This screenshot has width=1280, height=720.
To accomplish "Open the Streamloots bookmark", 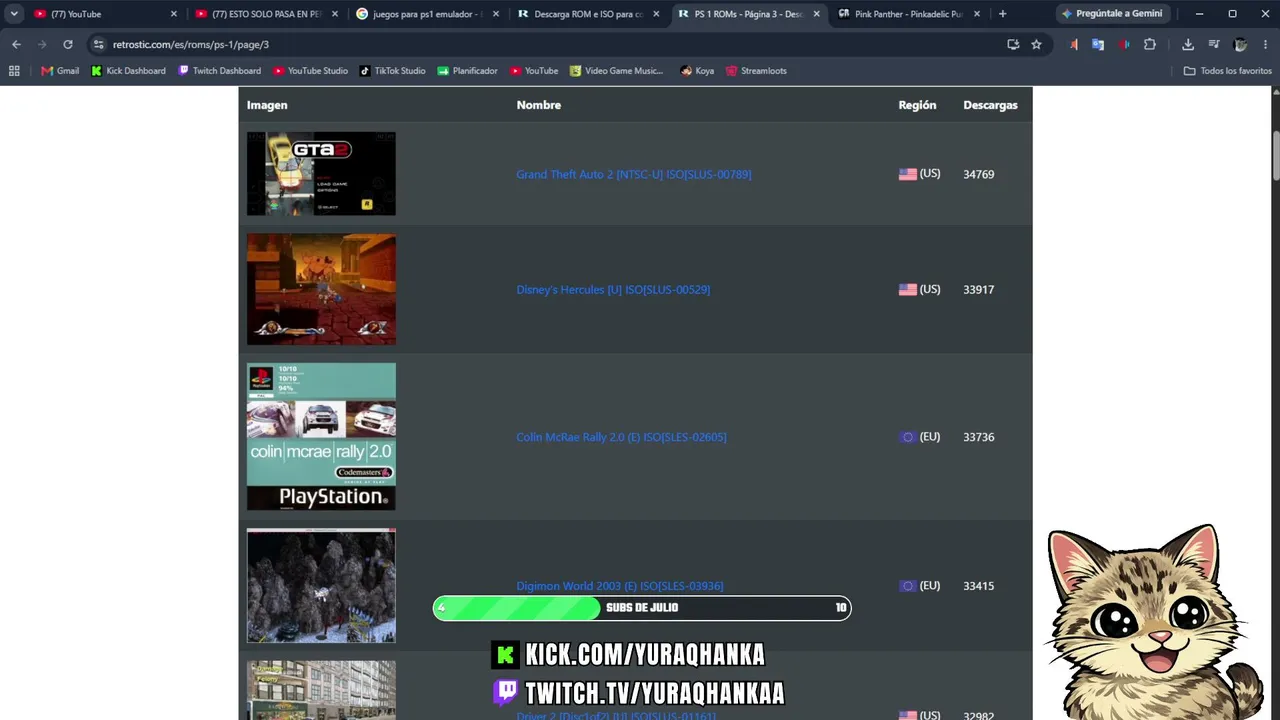I will (756, 71).
